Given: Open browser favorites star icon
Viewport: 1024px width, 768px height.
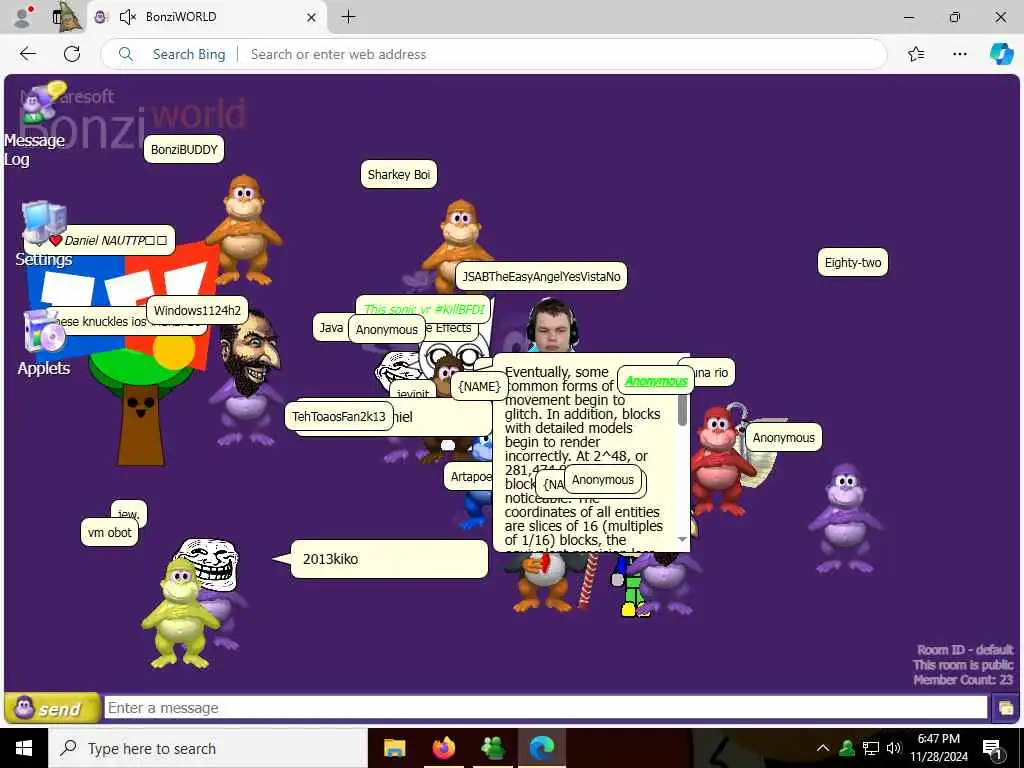Looking at the screenshot, I should [x=916, y=54].
